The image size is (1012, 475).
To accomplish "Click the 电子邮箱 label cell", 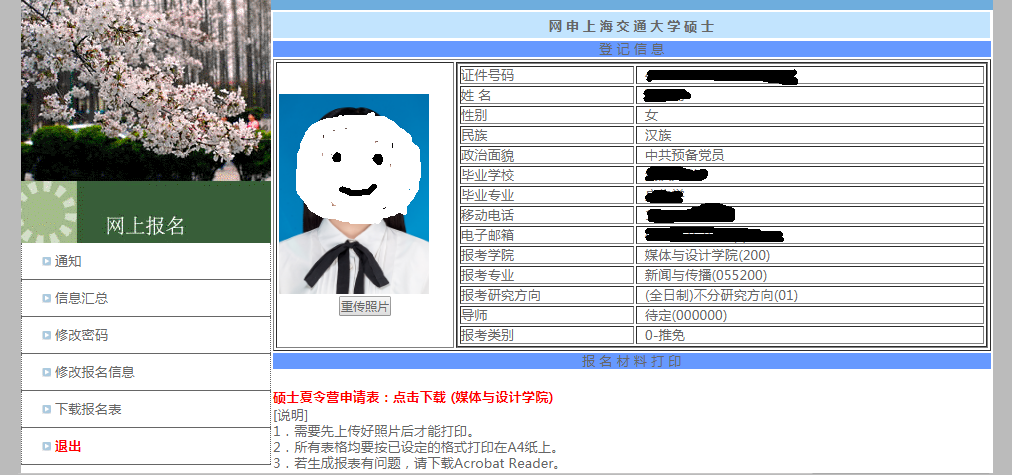I will coord(546,235).
